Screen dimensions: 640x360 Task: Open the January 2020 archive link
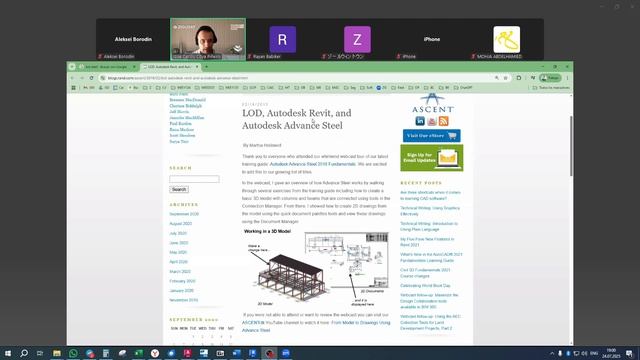pyautogui.click(x=182, y=291)
